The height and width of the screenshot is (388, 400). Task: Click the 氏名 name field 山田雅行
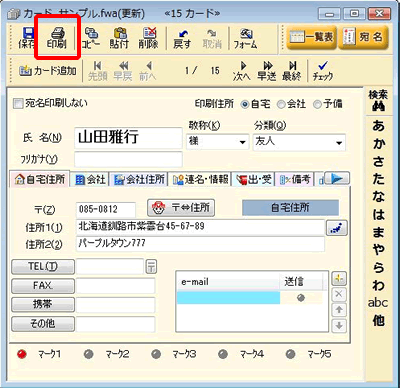[128, 137]
